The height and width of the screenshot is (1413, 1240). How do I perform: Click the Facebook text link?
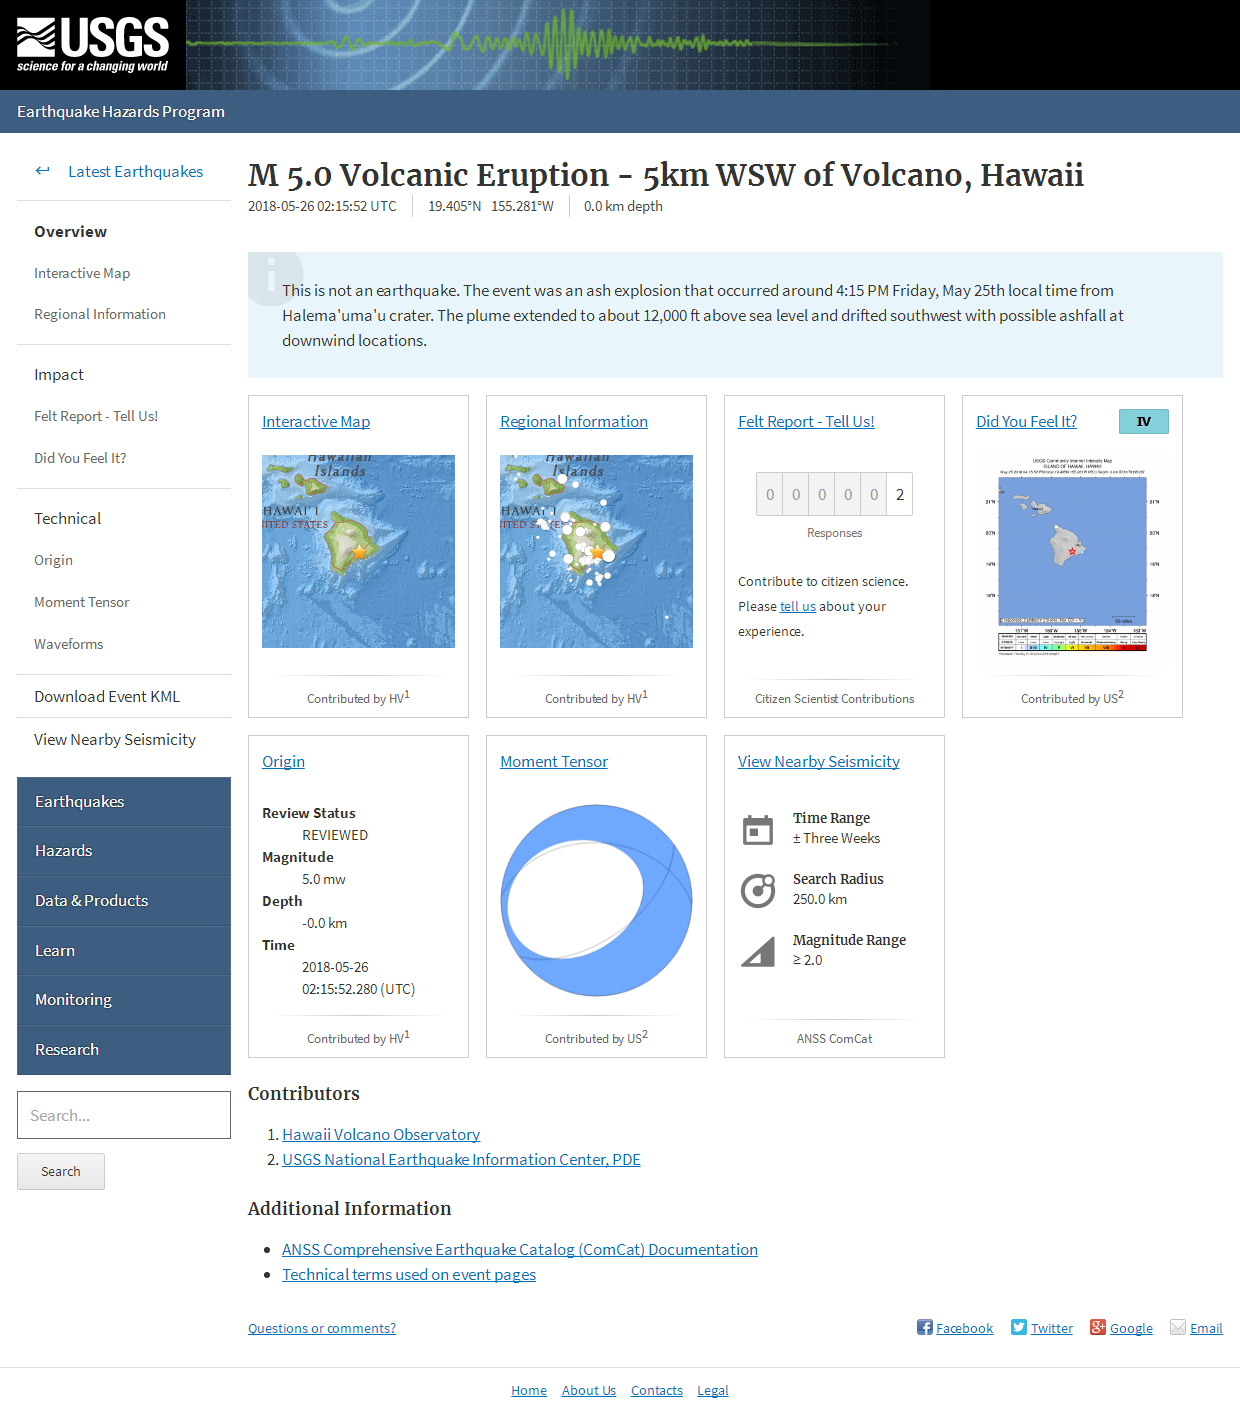[964, 1328]
